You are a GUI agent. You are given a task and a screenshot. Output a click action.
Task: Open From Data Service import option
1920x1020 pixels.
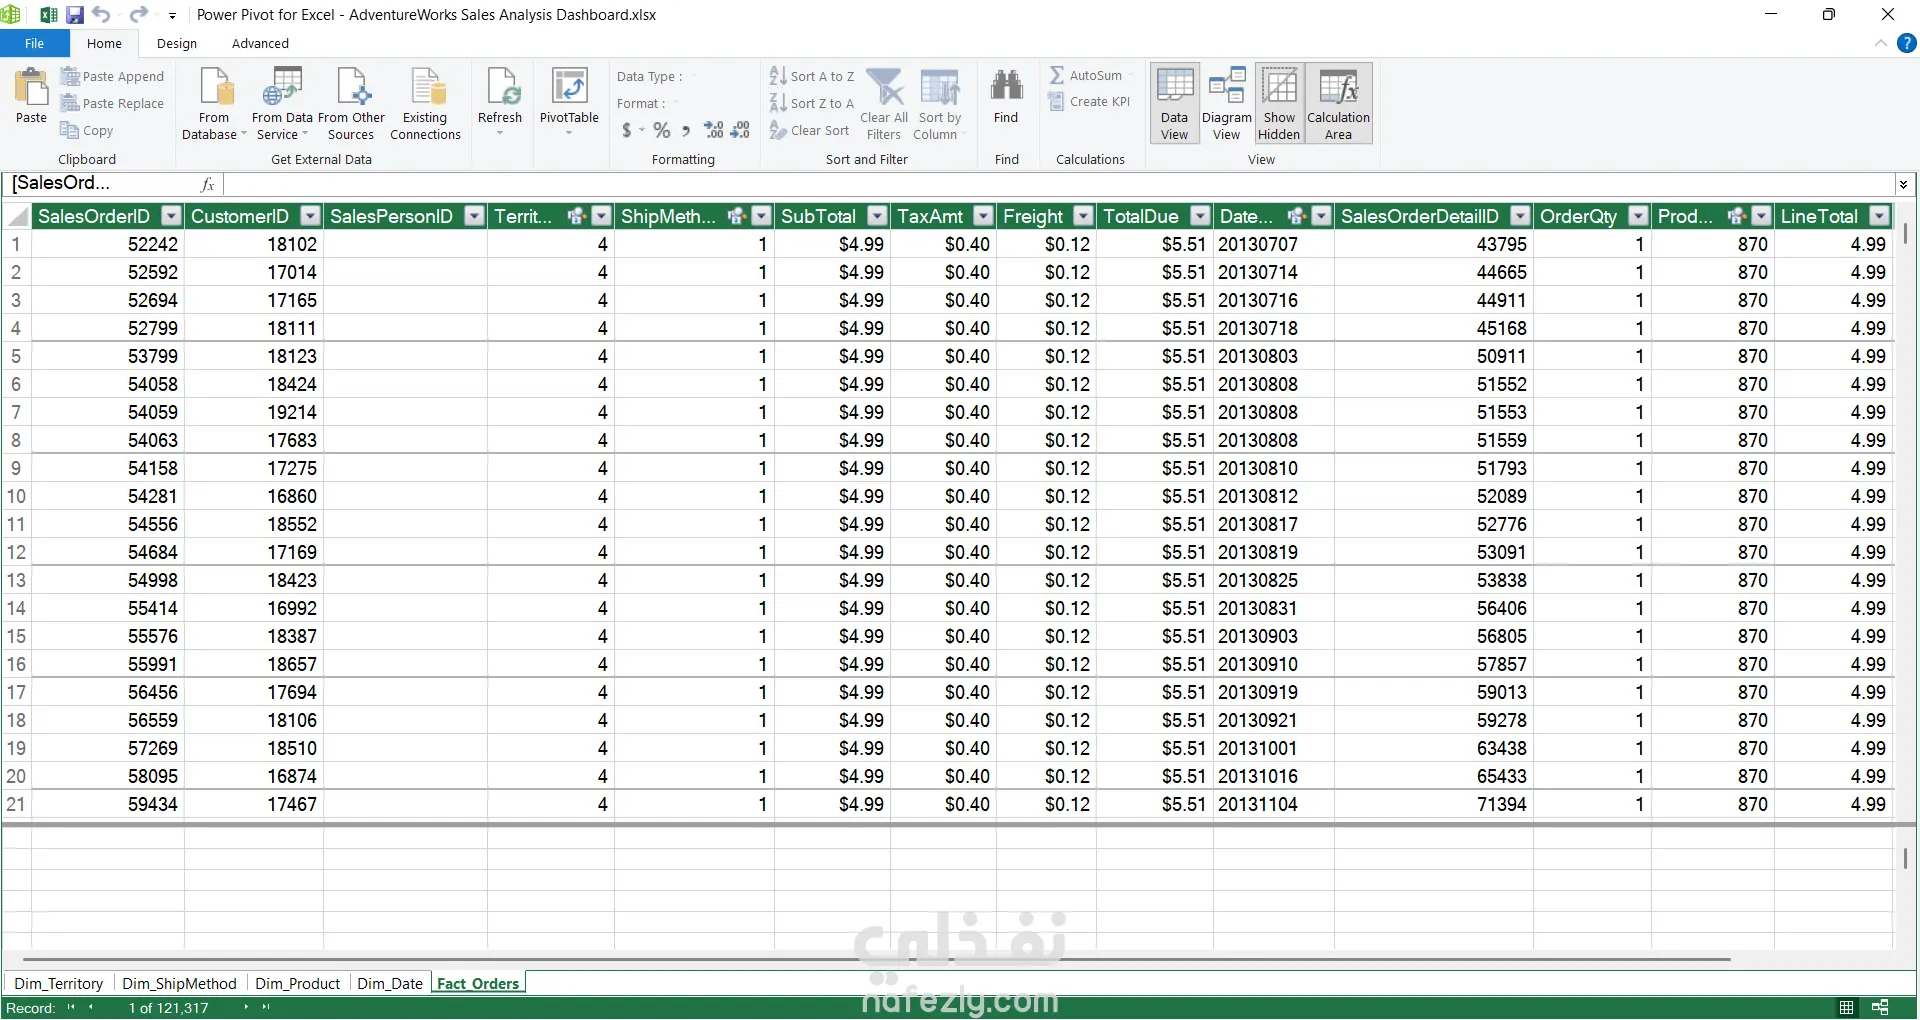(282, 104)
